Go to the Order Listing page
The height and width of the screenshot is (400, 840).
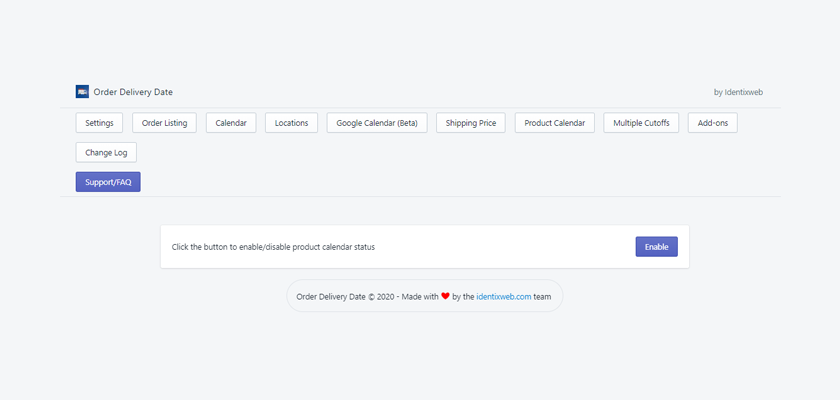pyautogui.click(x=164, y=123)
